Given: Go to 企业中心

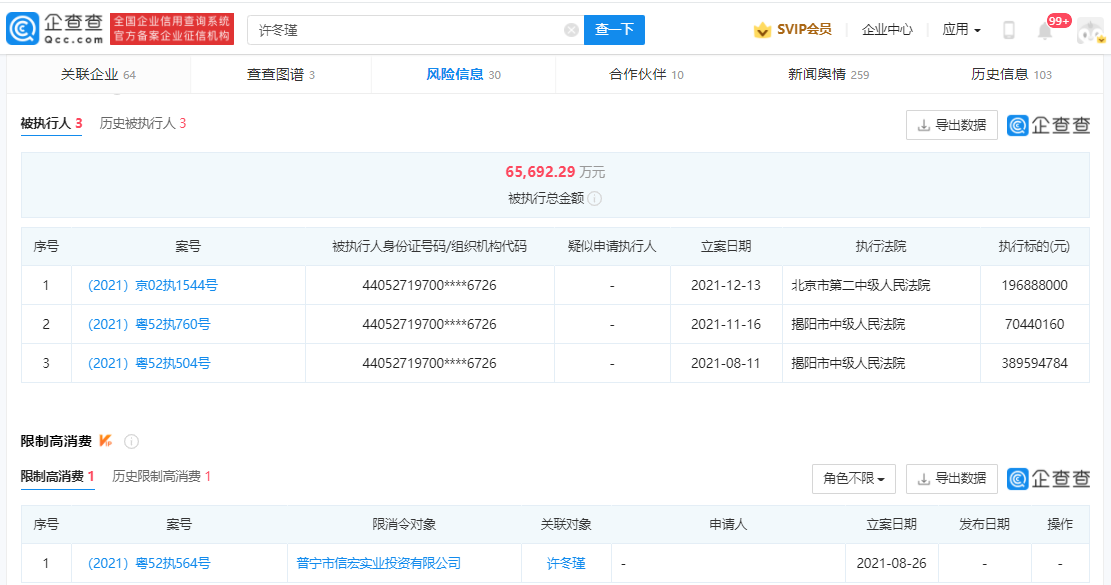Looking at the screenshot, I should (887, 30).
